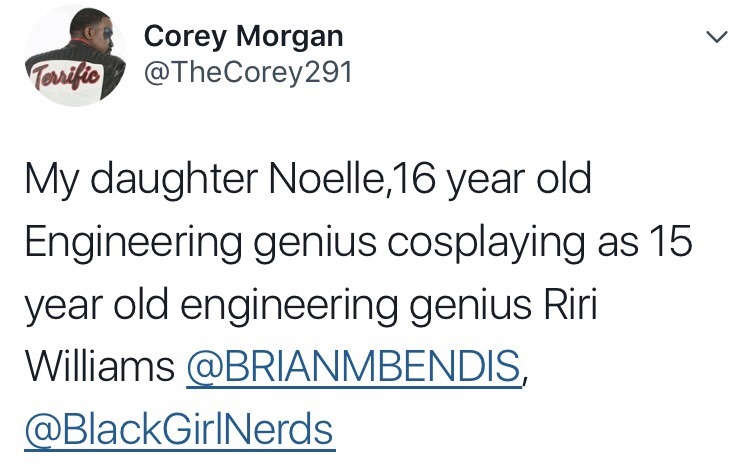Screen dimensions: 750x470
Task: Click the number 15 in the tweet
Action: click(665, 244)
